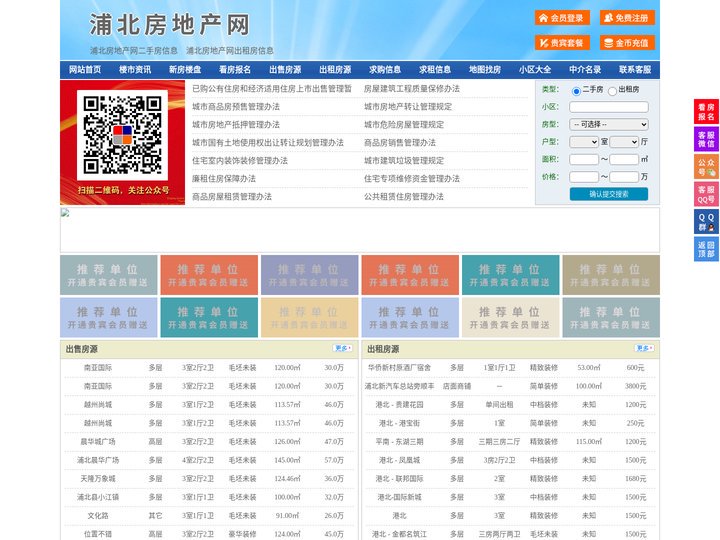Image resolution: width=720 pixels, height=540 pixels.
Task: Open 商品房销售管理办法 link
Action: (399, 142)
